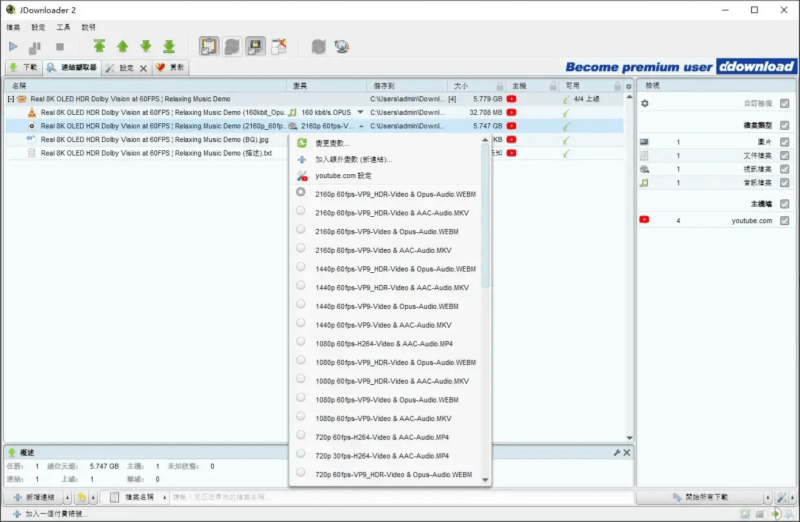
Task: Select 1440p 60fps-VP9_HDR-Video & Opus-Audio.WEBM
Action: pos(386,269)
